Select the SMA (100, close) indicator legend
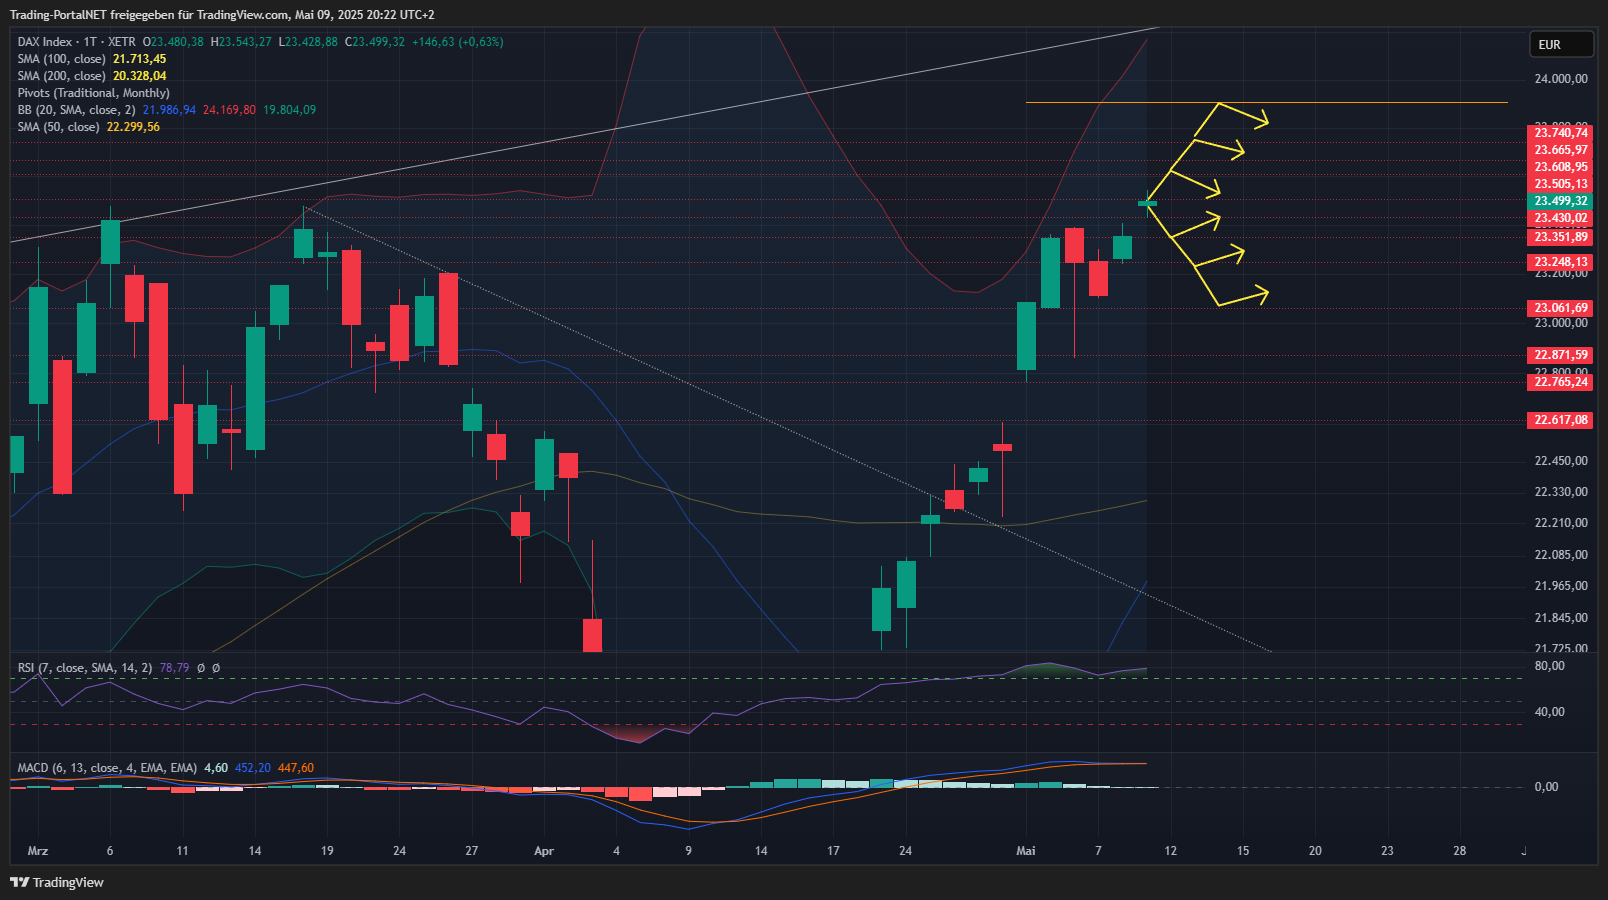Image resolution: width=1608 pixels, height=900 pixels. (x=61, y=59)
